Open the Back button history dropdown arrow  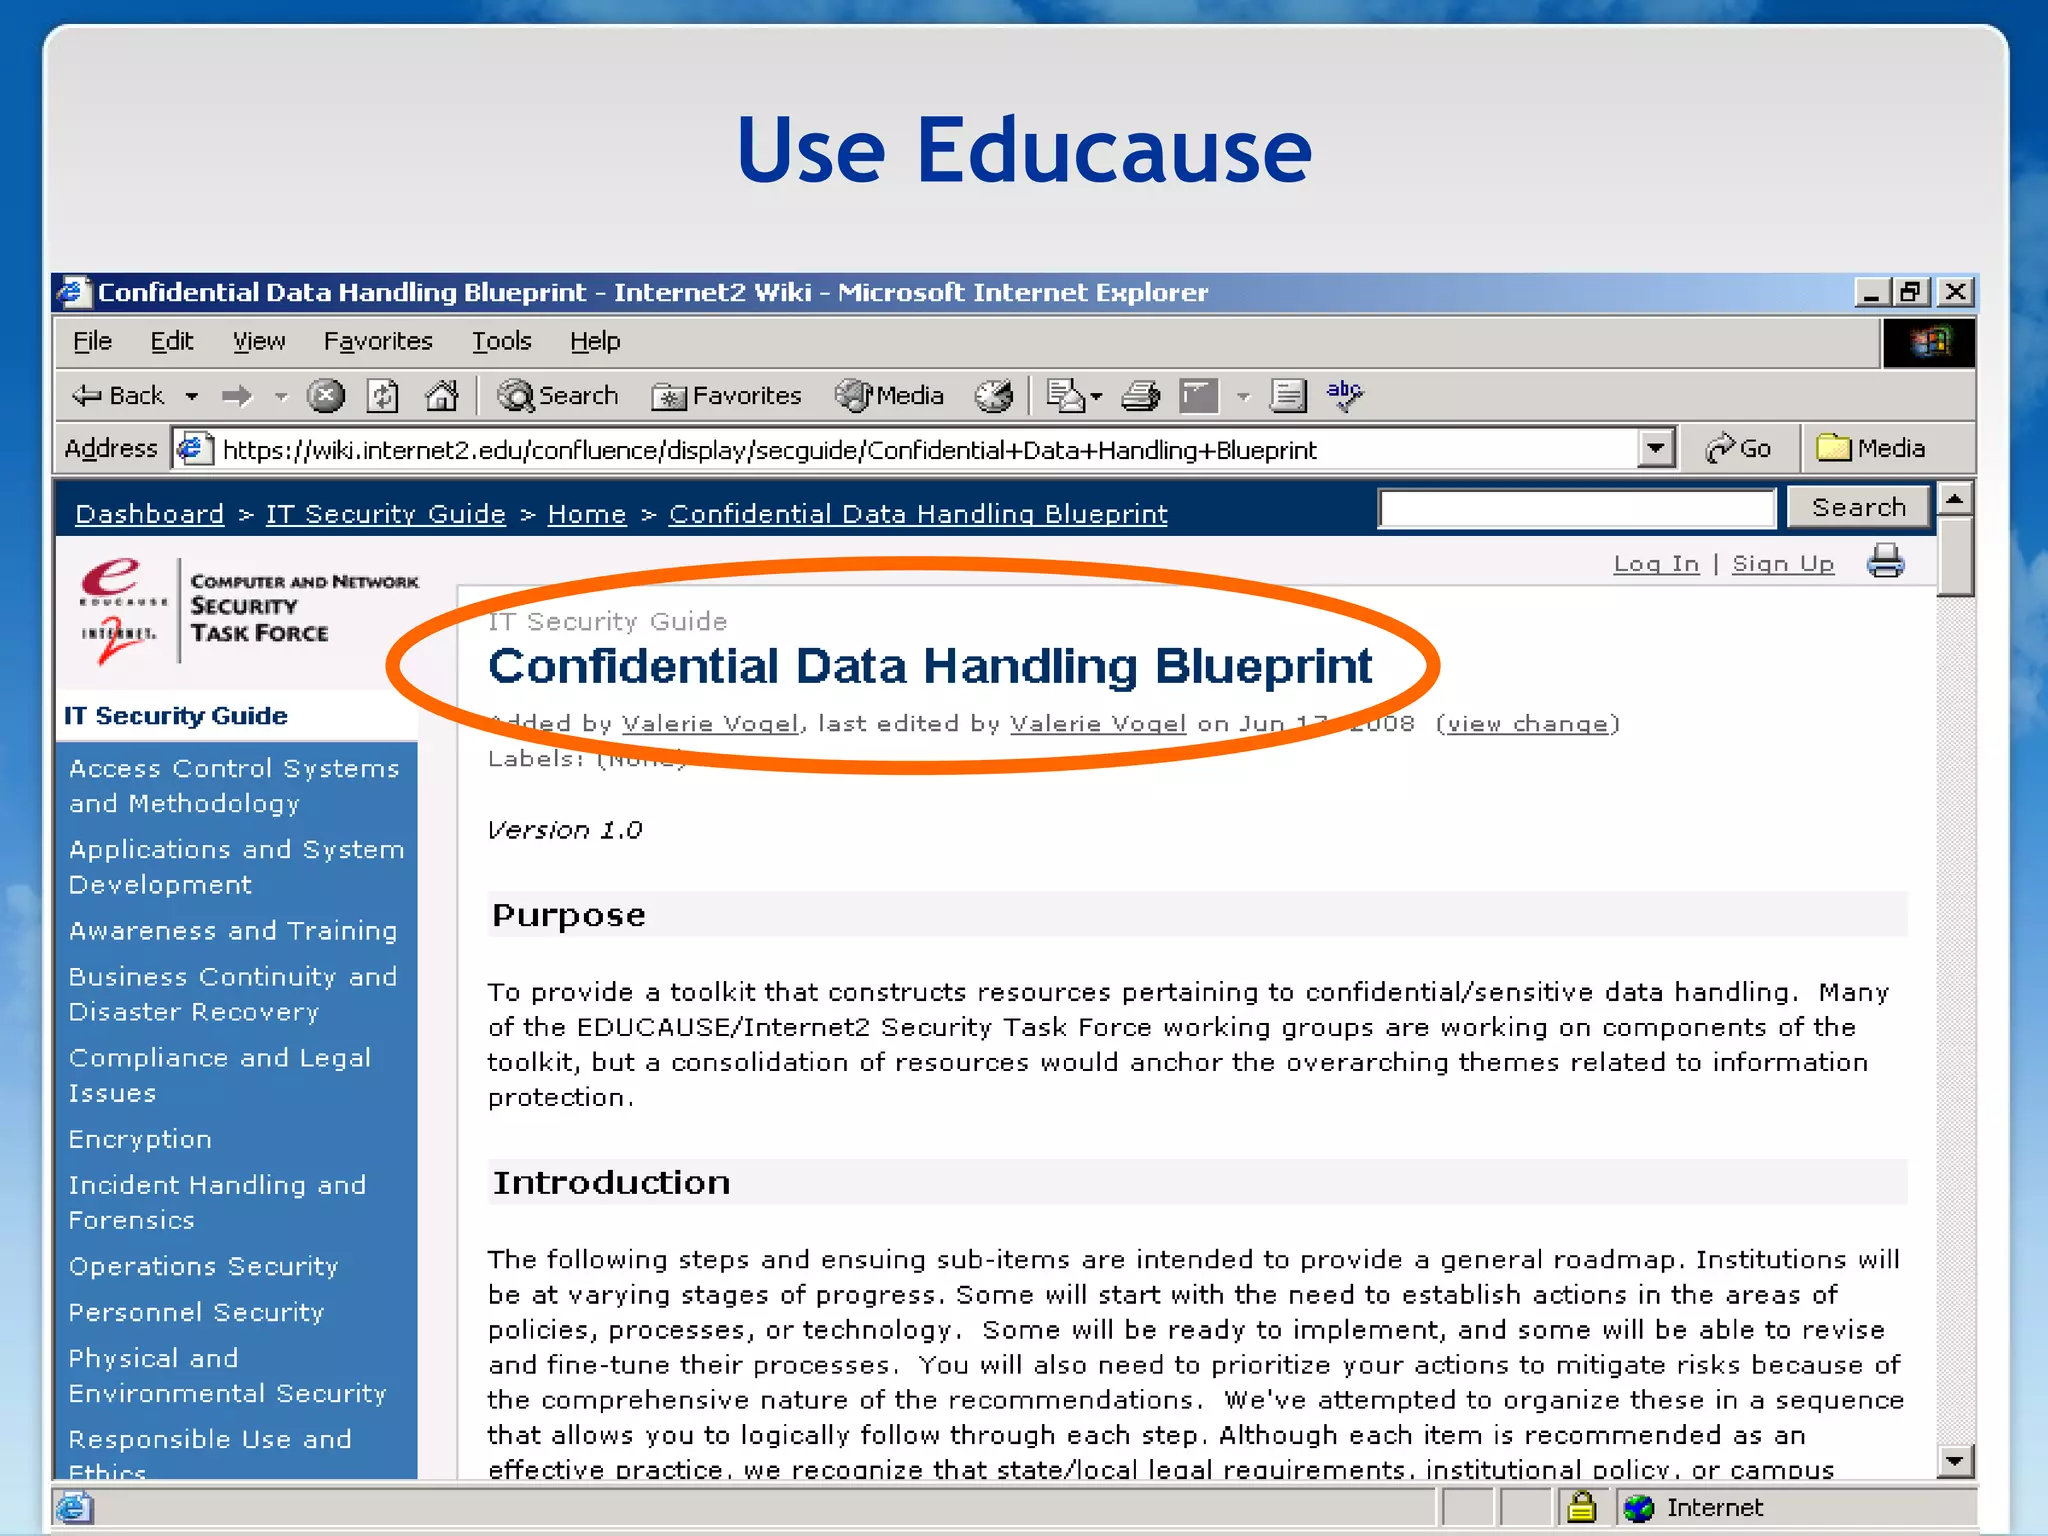click(192, 397)
